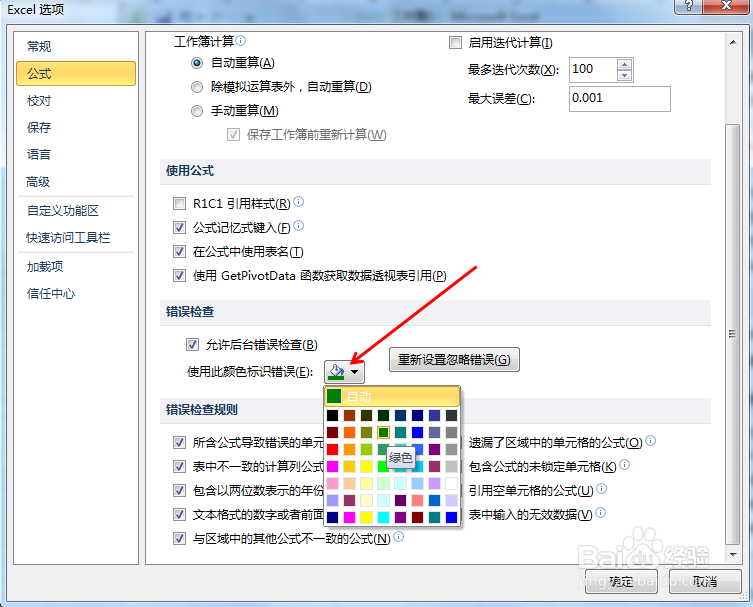The height and width of the screenshot is (607, 753).
Task: Select 手动重算 radio option
Action: [x=197, y=111]
